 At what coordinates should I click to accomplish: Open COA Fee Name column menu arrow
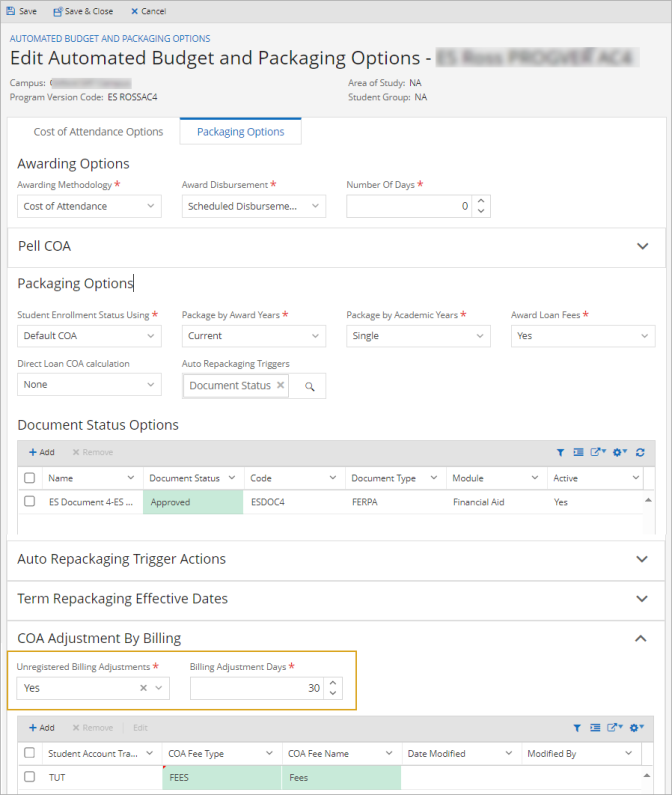point(389,753)
